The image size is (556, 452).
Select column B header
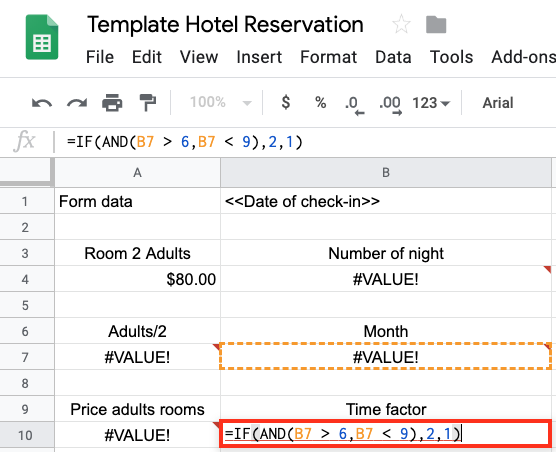click(x=386, y=173)
